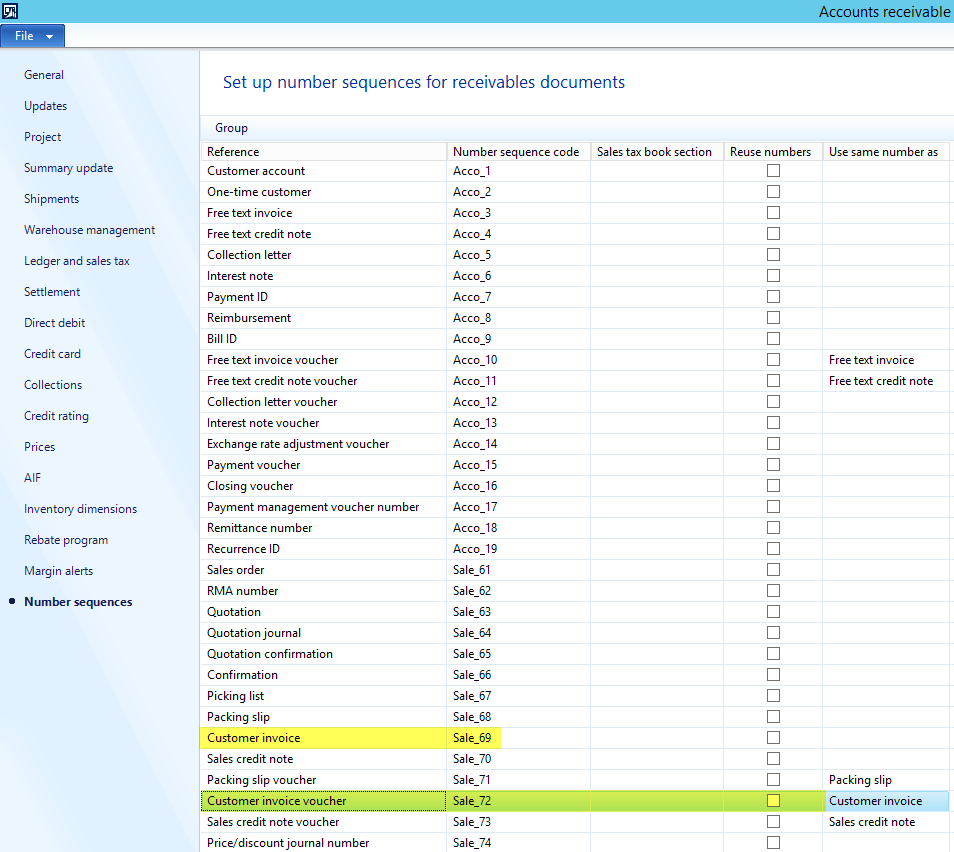Check Reuse numbers for Customer account
The height and width of the screenshot is (852, 954).
click(x=773, y=171)
